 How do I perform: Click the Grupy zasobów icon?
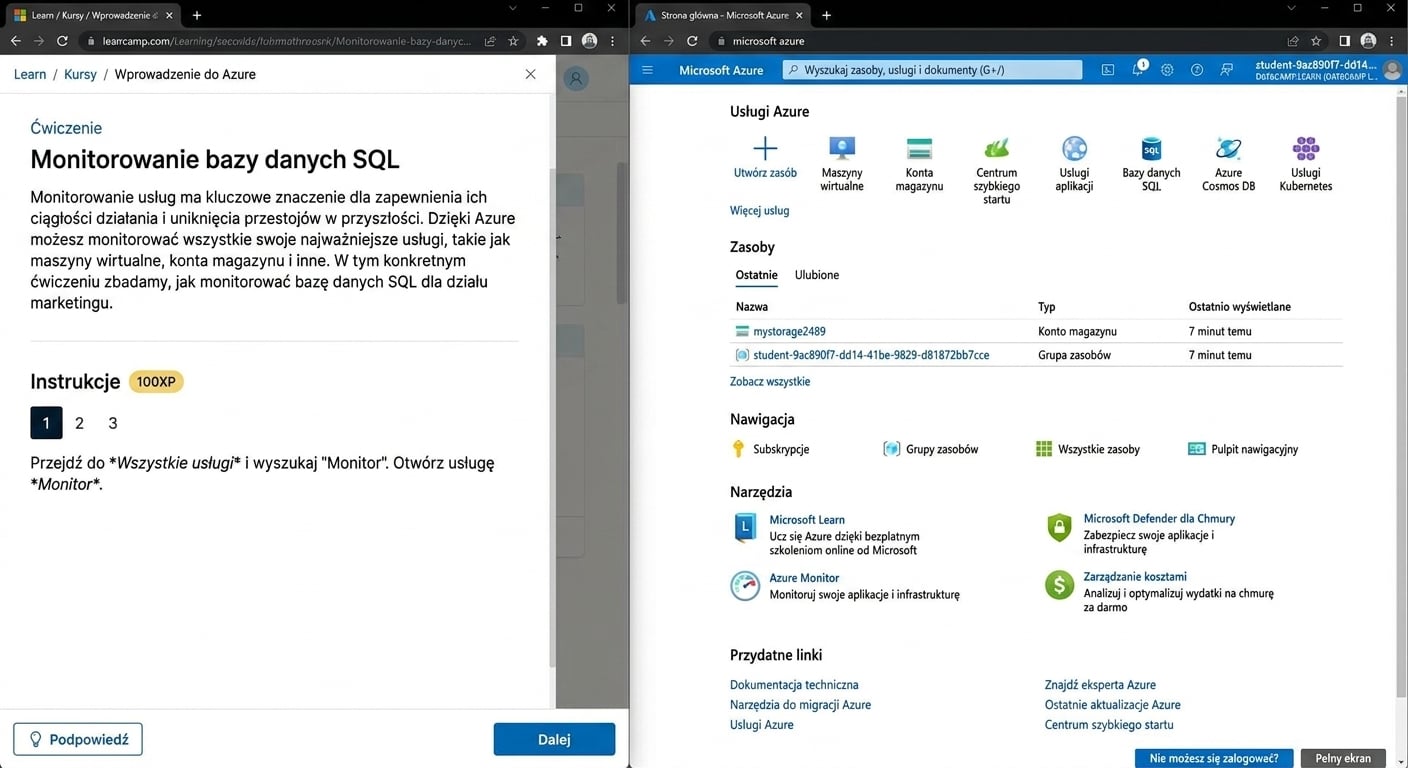tap(891, 449)
